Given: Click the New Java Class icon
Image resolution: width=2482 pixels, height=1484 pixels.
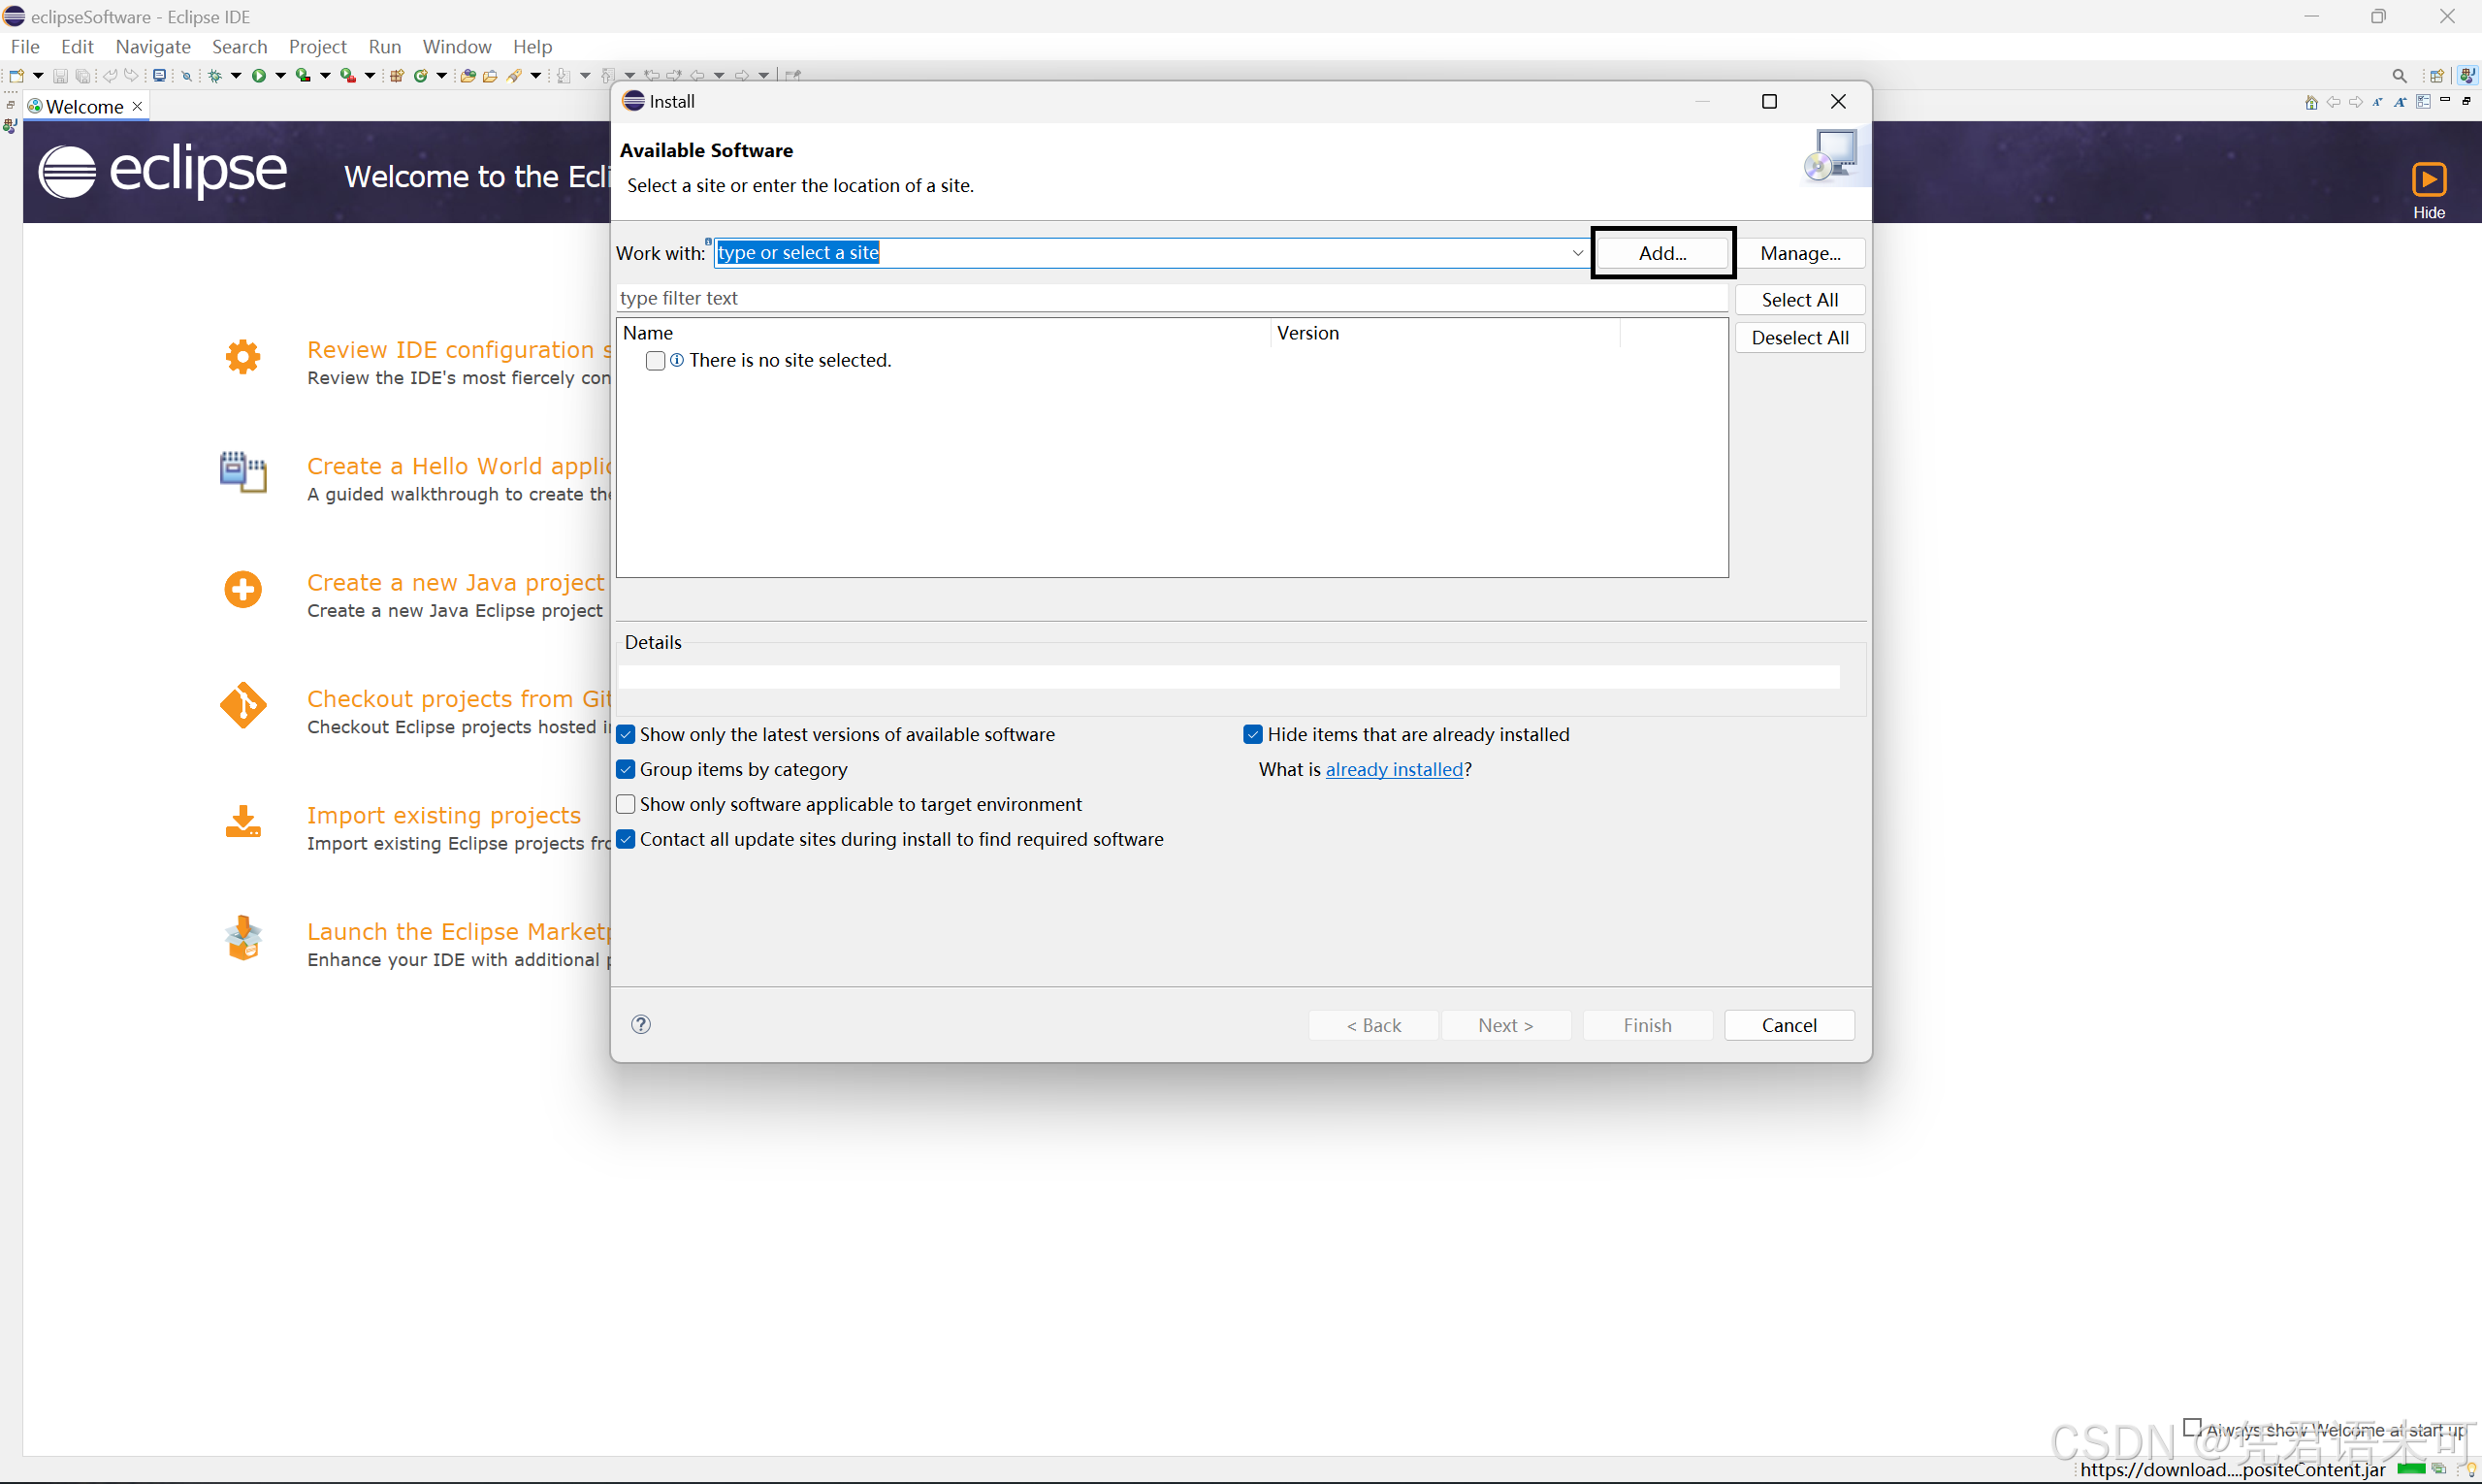Looking at the screenshot, I should coord(421,75).
